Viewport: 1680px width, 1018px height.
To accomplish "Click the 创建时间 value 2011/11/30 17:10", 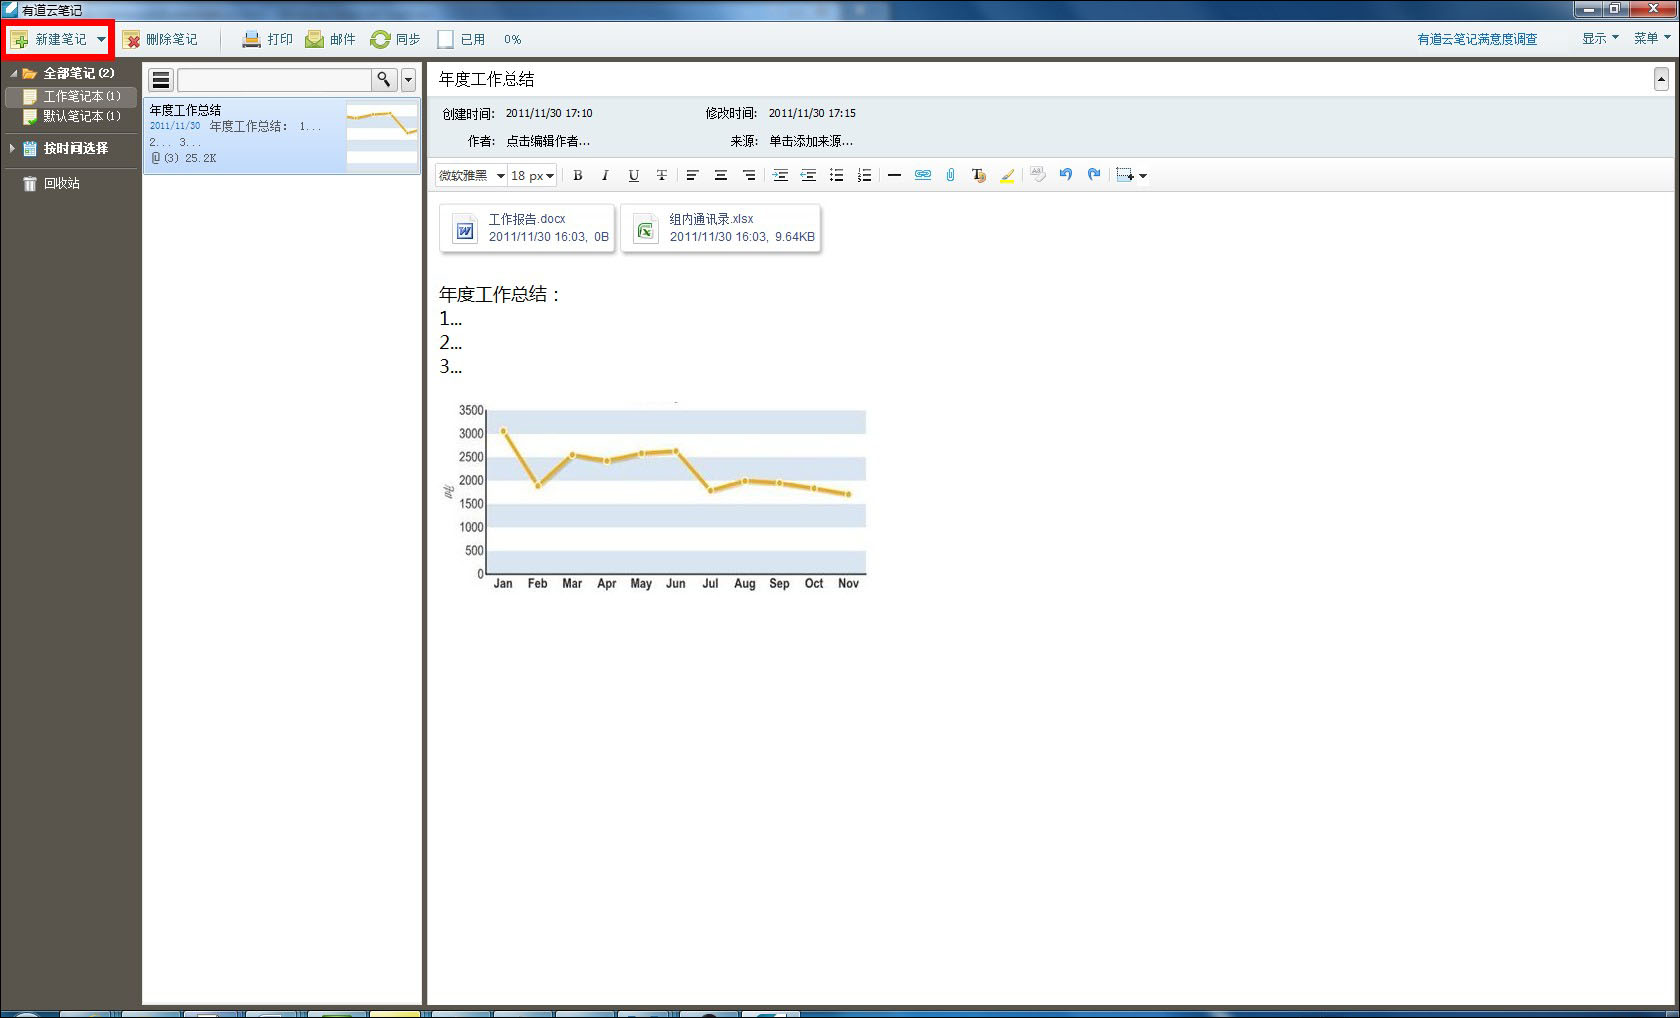I will (549, 114).
